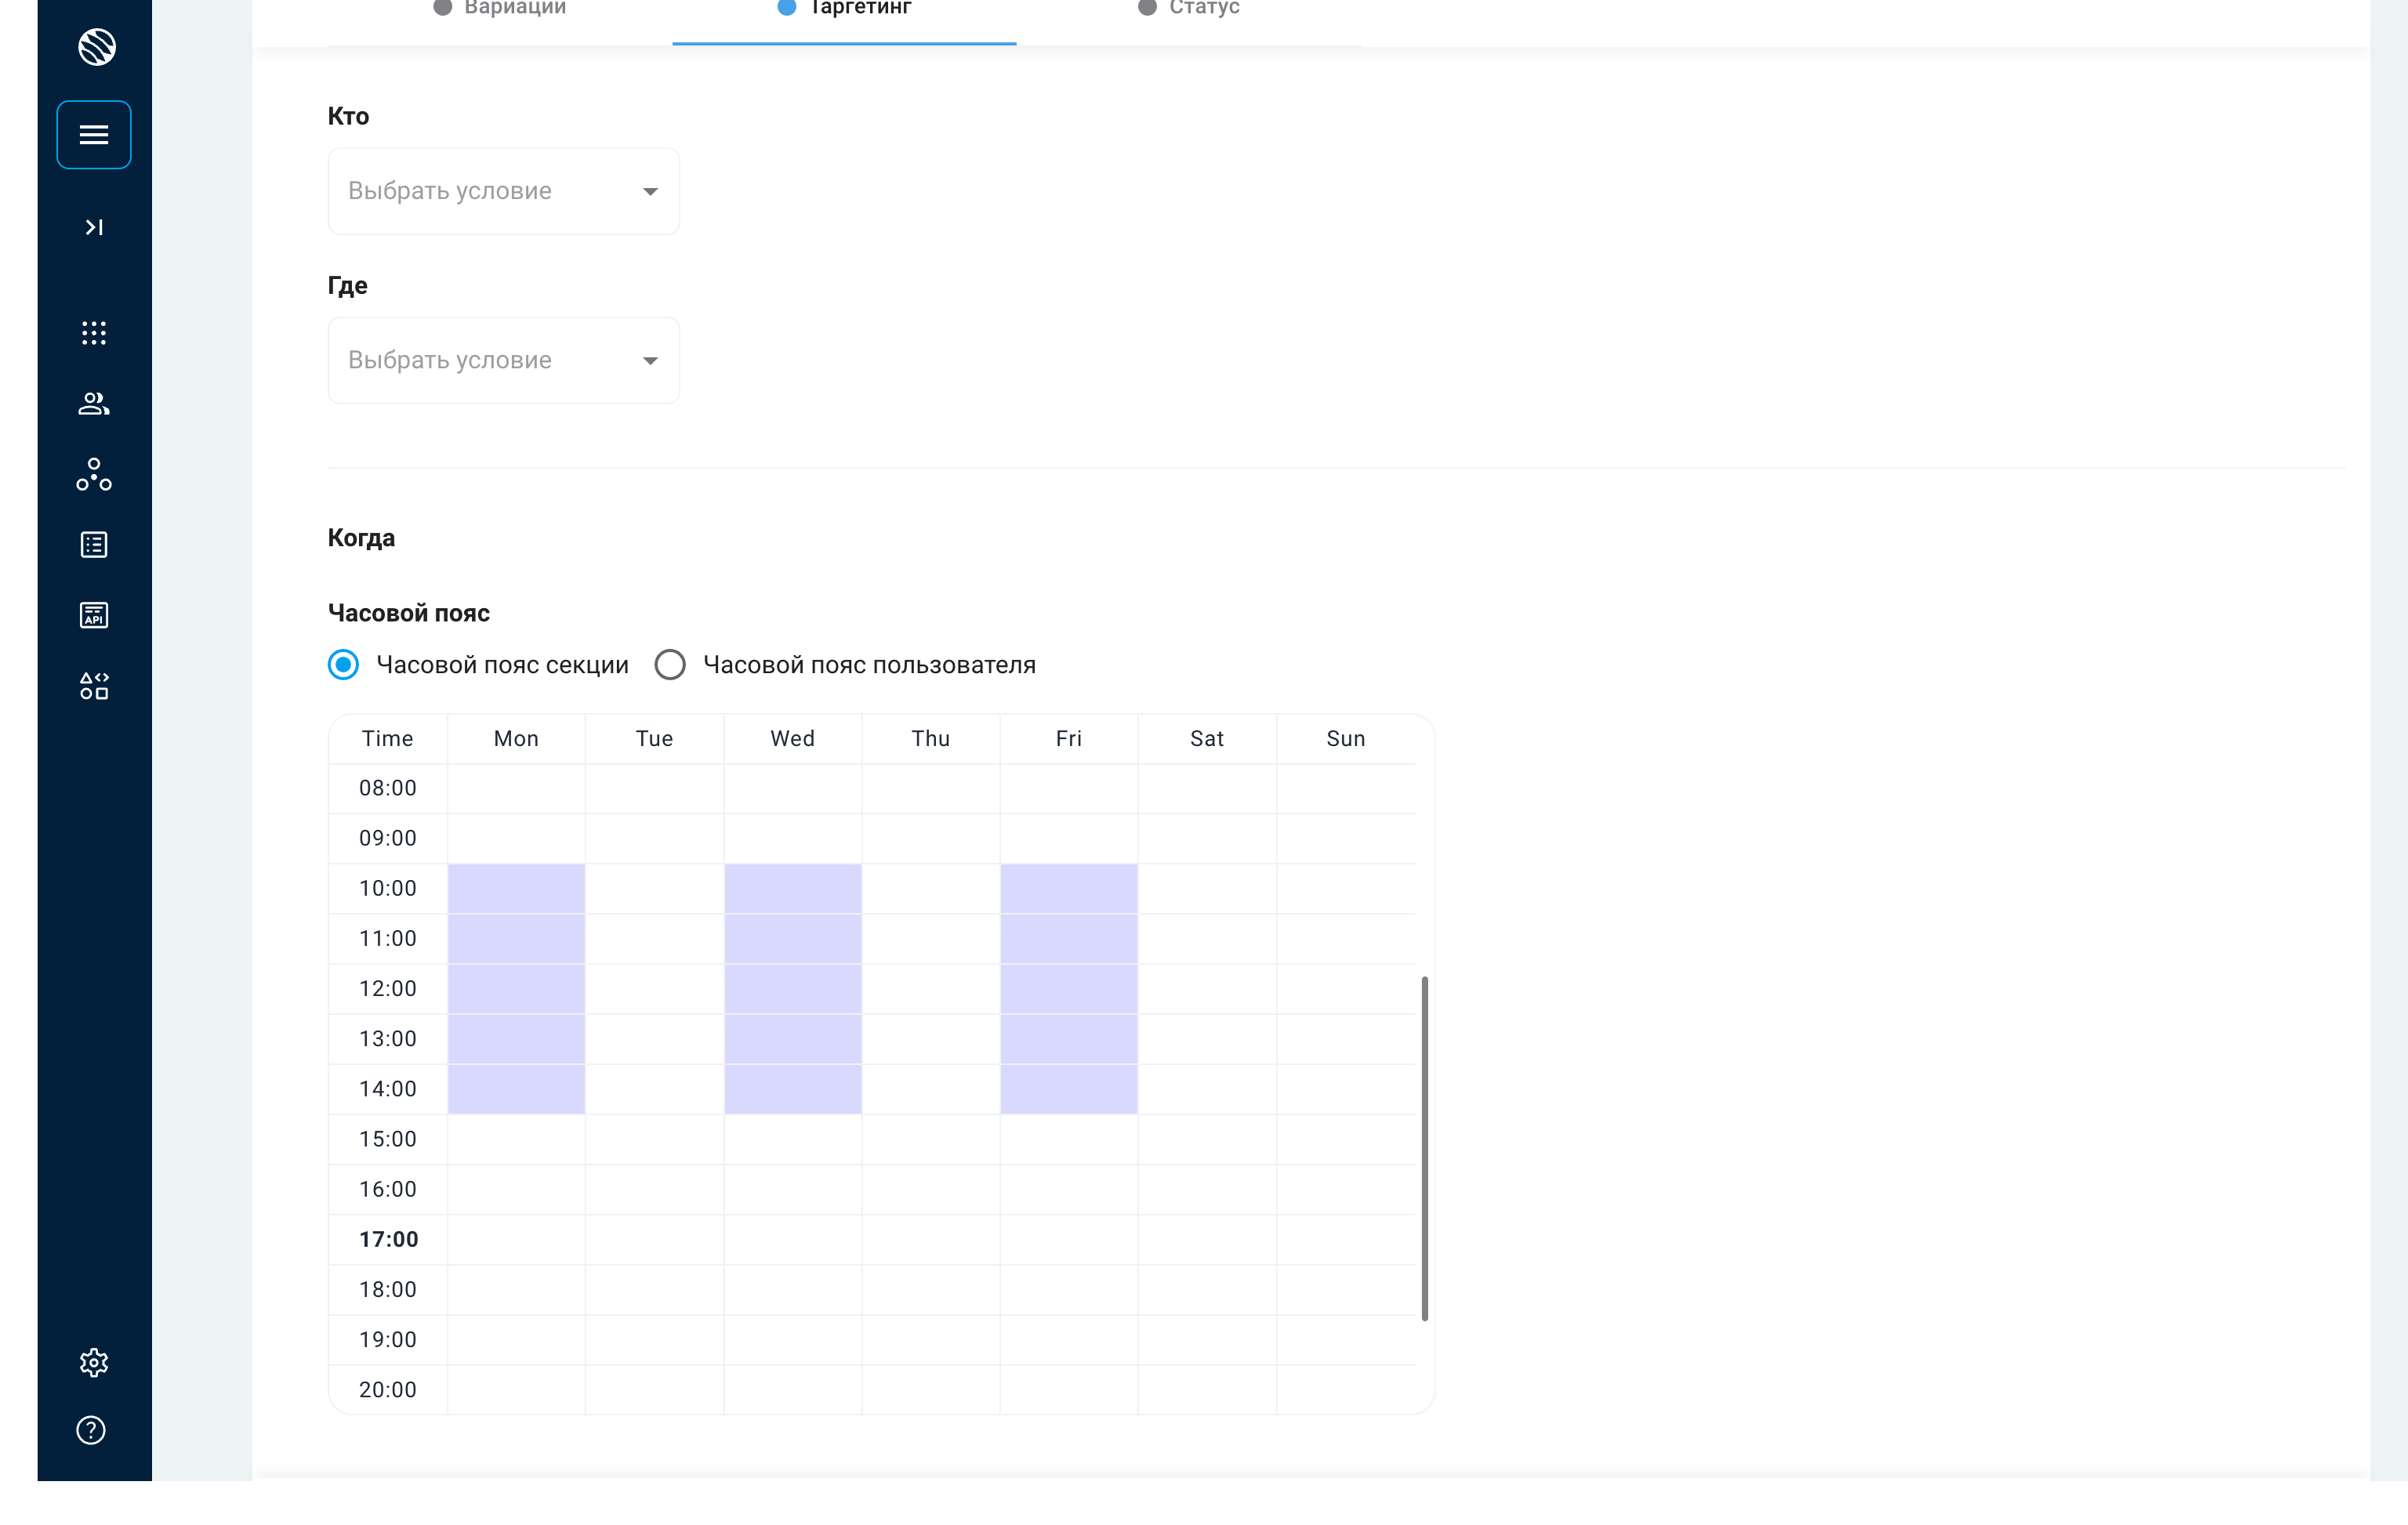The image size is (2408, 1525).
Task: Open the nine-dot apps grid icon
Action: (94, 333)
